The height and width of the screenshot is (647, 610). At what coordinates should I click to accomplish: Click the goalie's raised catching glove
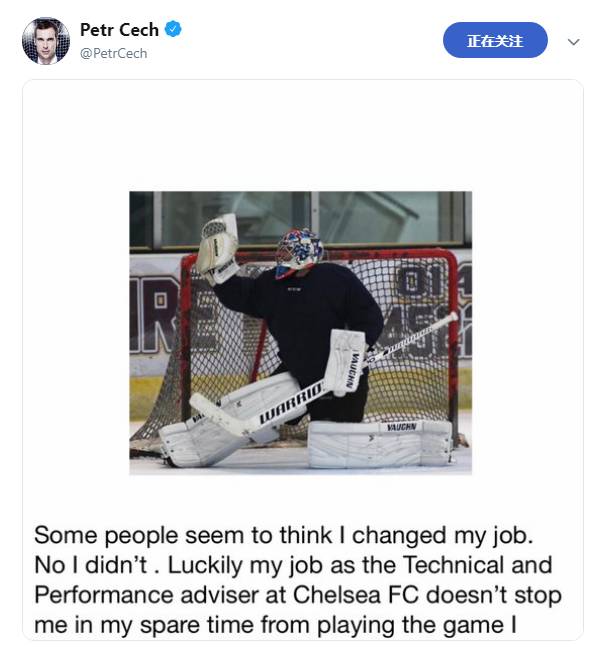(x=217, y=245)
